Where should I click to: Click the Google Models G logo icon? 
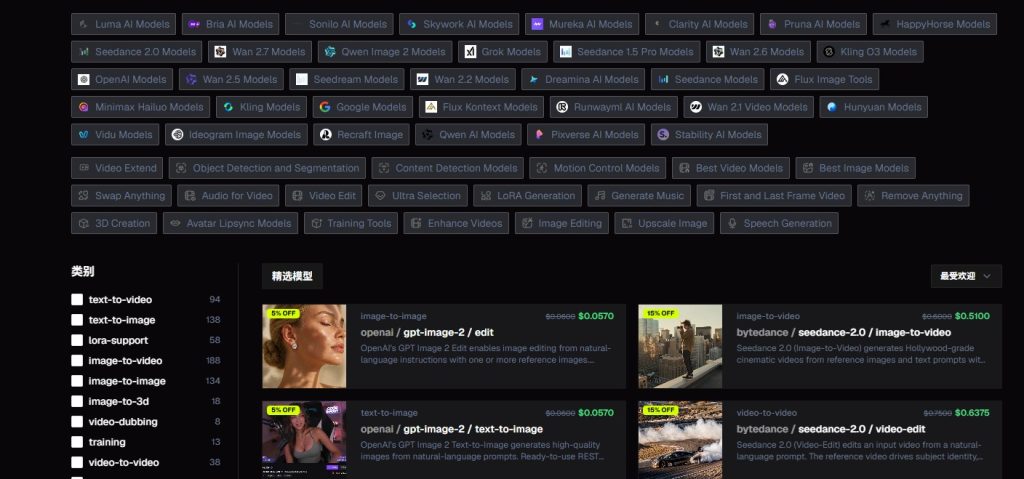point(325,107)
